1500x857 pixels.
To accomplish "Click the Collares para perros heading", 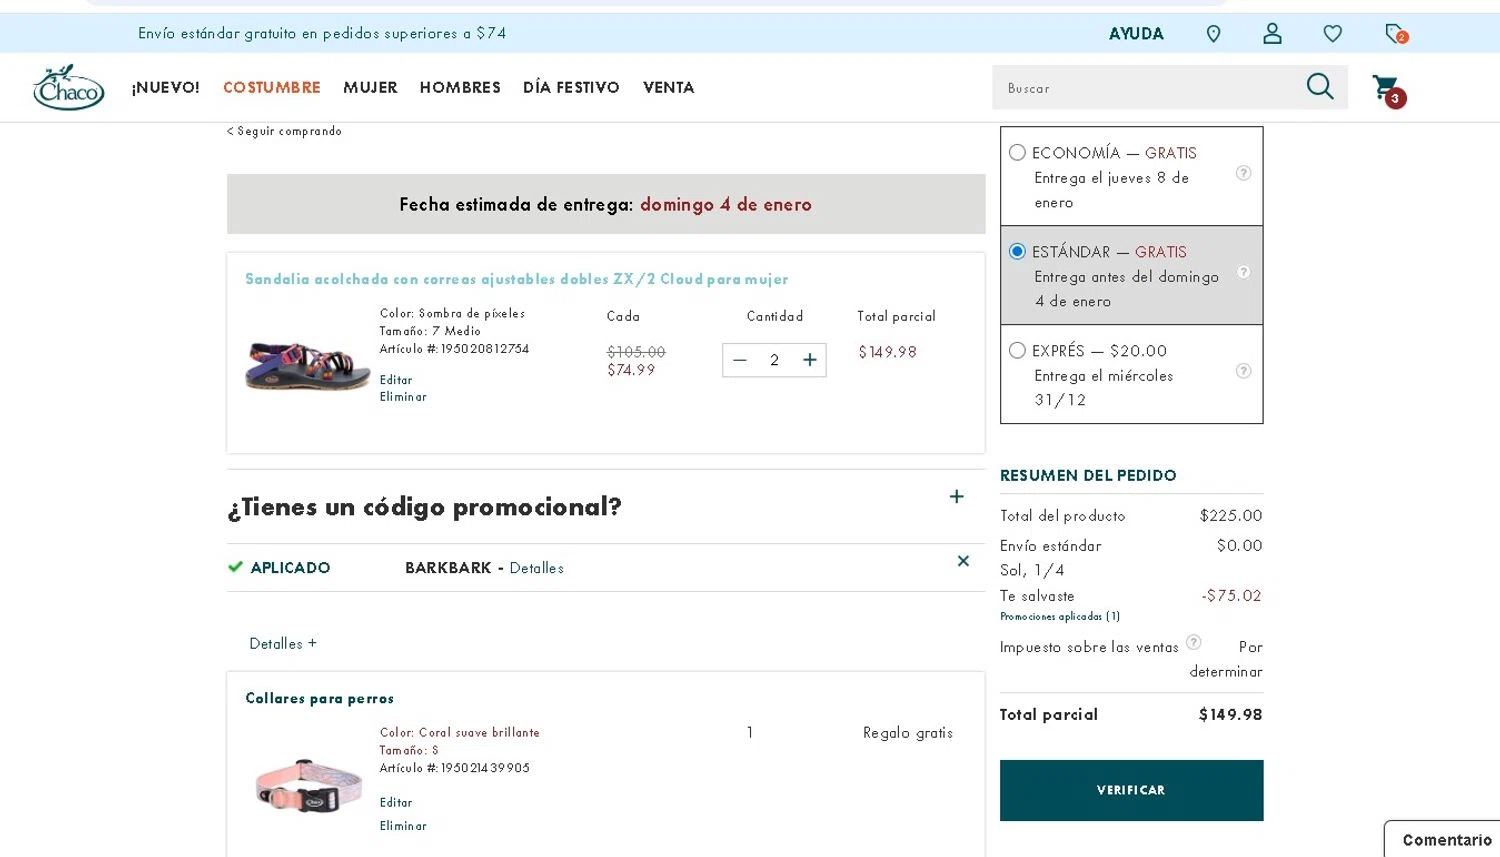I will point(320,698).
